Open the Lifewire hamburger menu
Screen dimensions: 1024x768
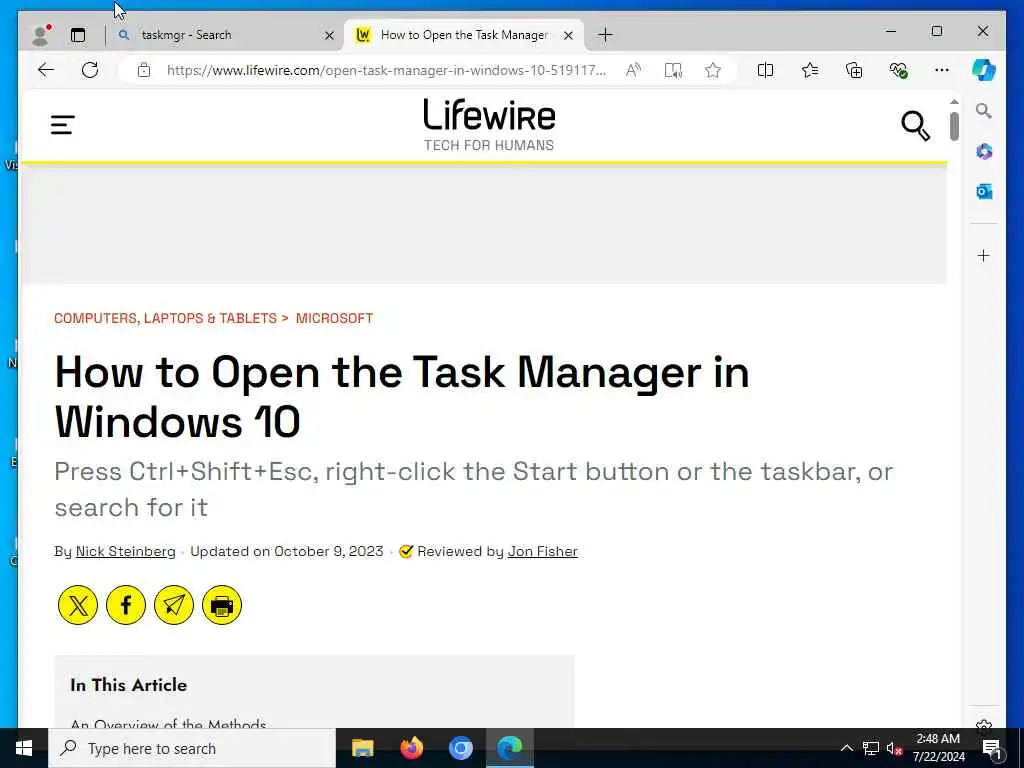pyautogui.click(x=63, y=125)
